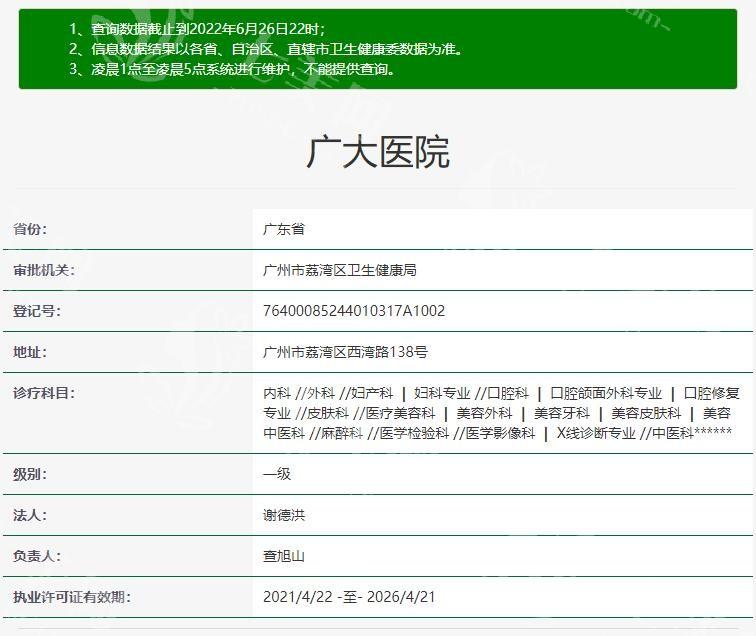The height and width of the screenshot is (636, 756).
Task: Select the value 广州市荔湾区卫生健康局
Action: click(x=340, y=270)
